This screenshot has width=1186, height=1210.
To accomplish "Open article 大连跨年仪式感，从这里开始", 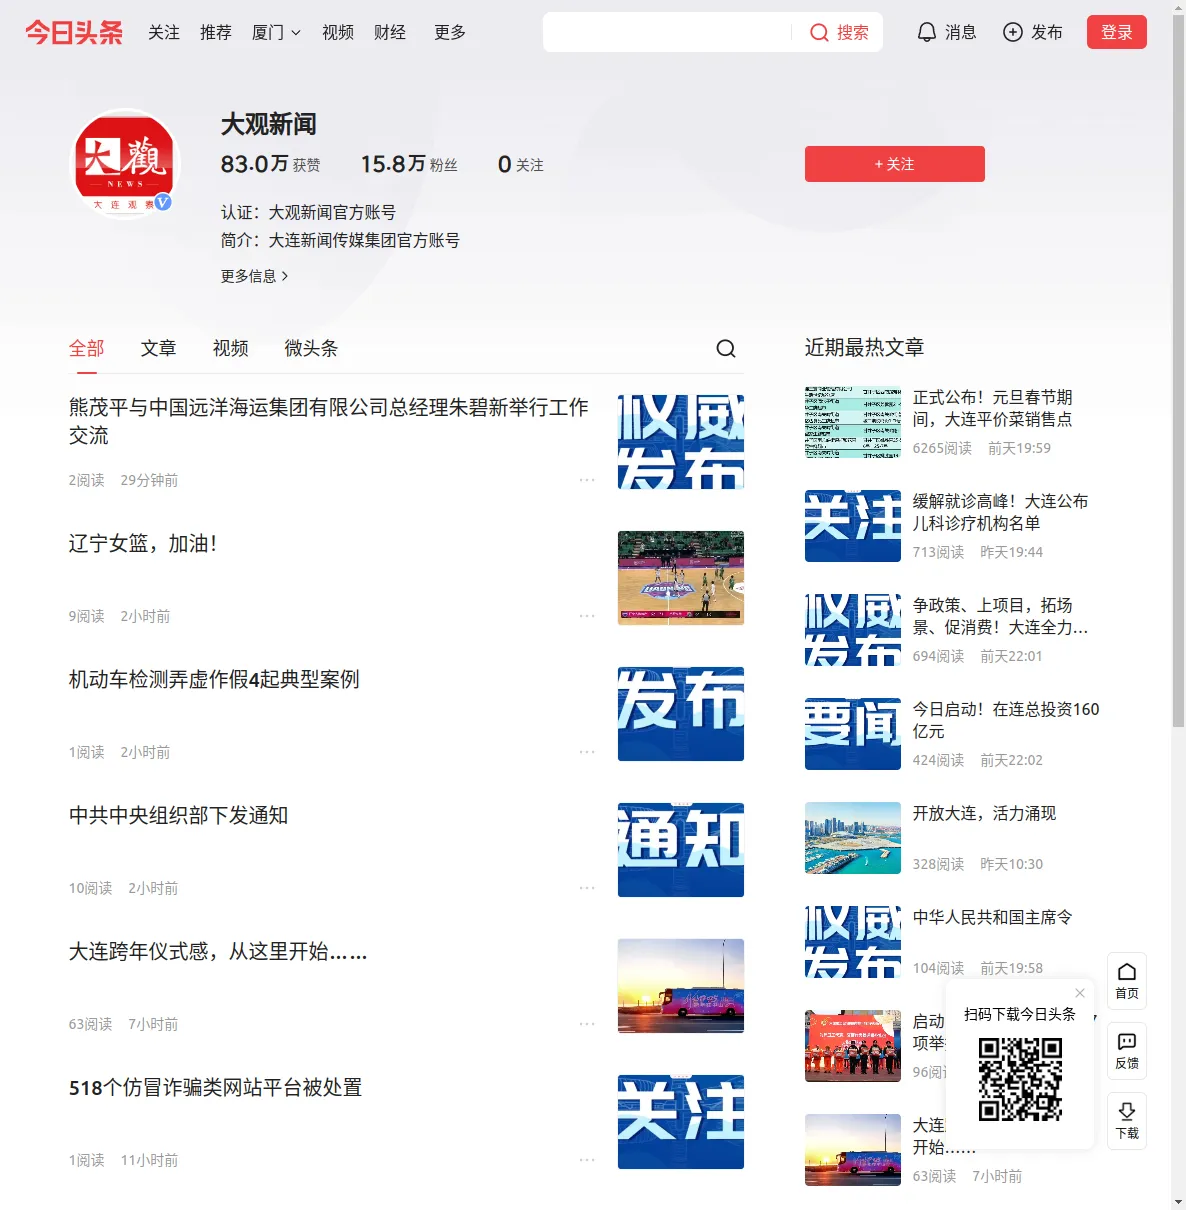I will click(218, 952).
